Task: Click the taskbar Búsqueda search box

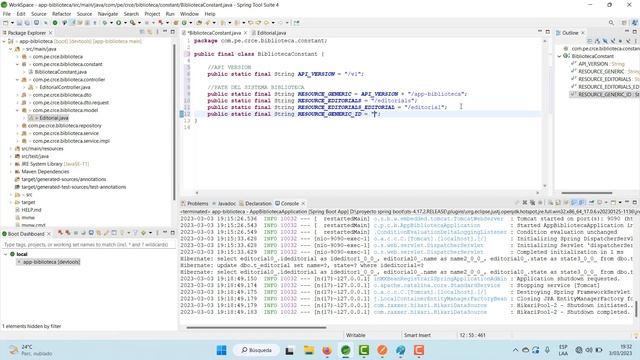Action: pyautogui.click(x=256, y=350)
